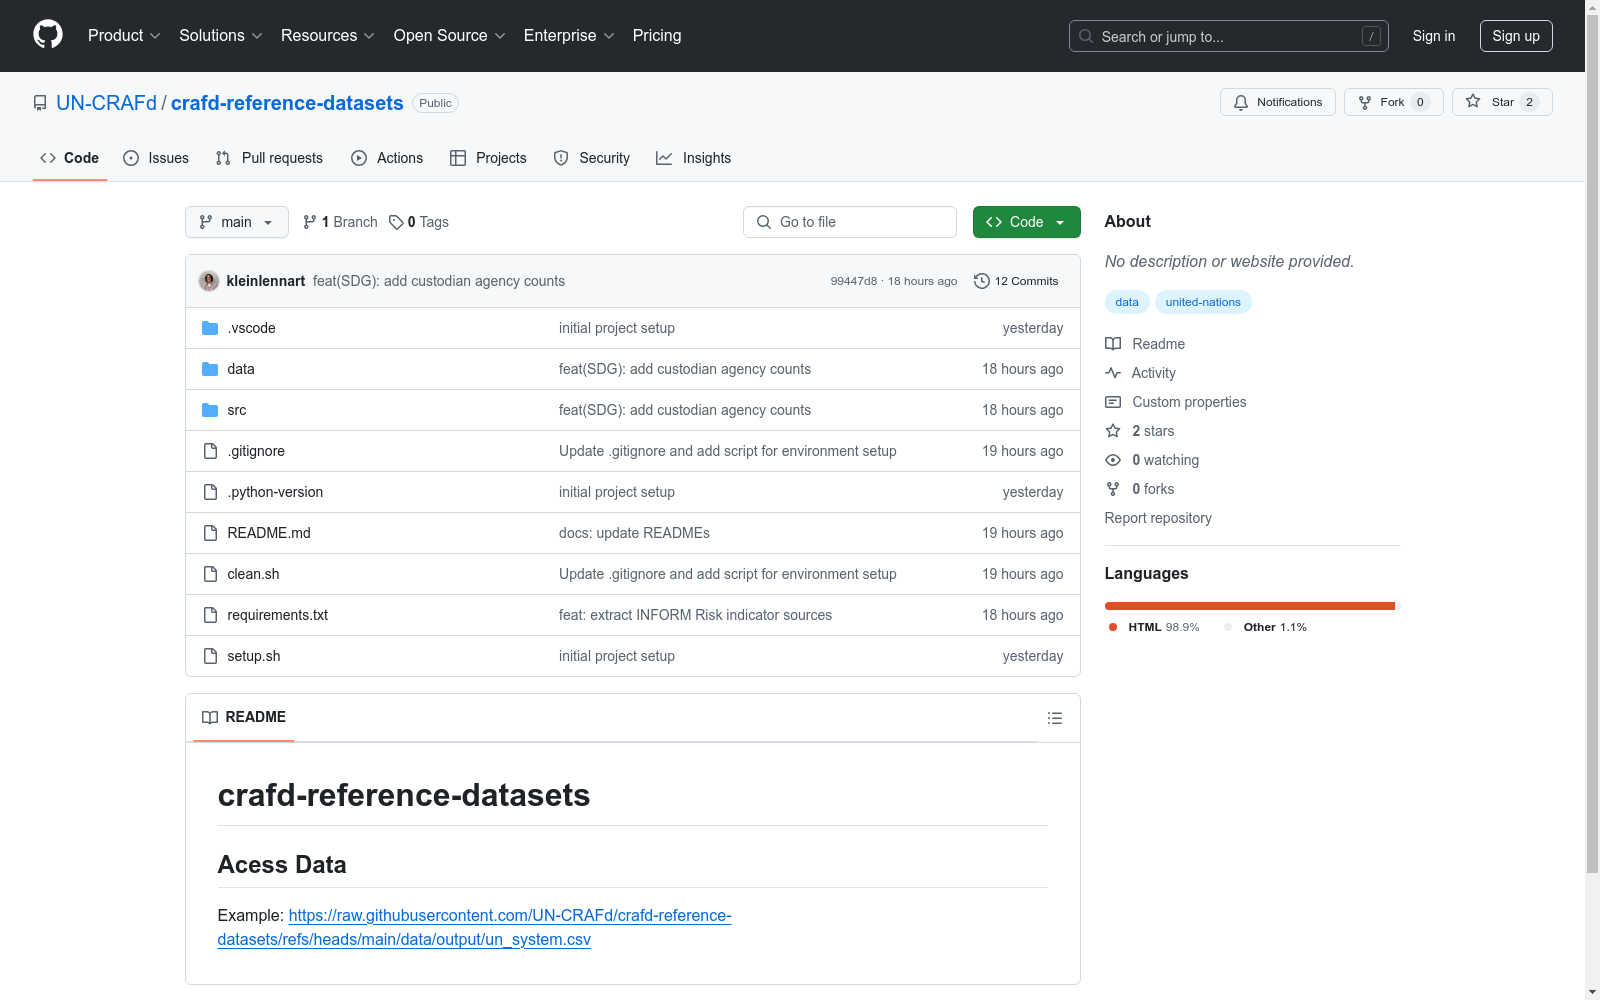Expand the Product menu
This screenshot has width=1600, height=1000.
[124, 35]
